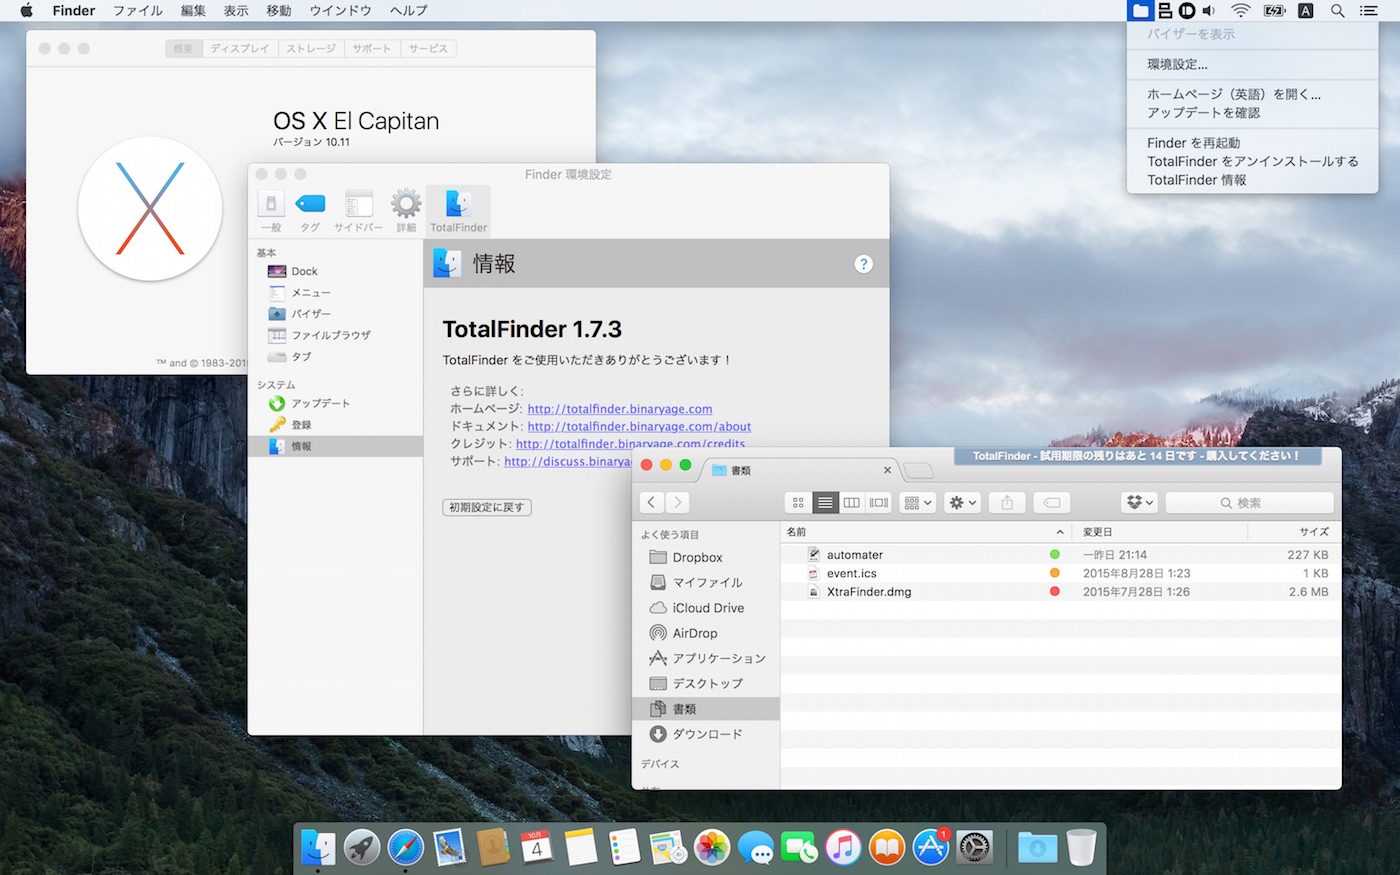The width and height of the screenshot is (1400, 875).
Task: Choose Finder を再起動 from the menu
Action: point(1252,143)
